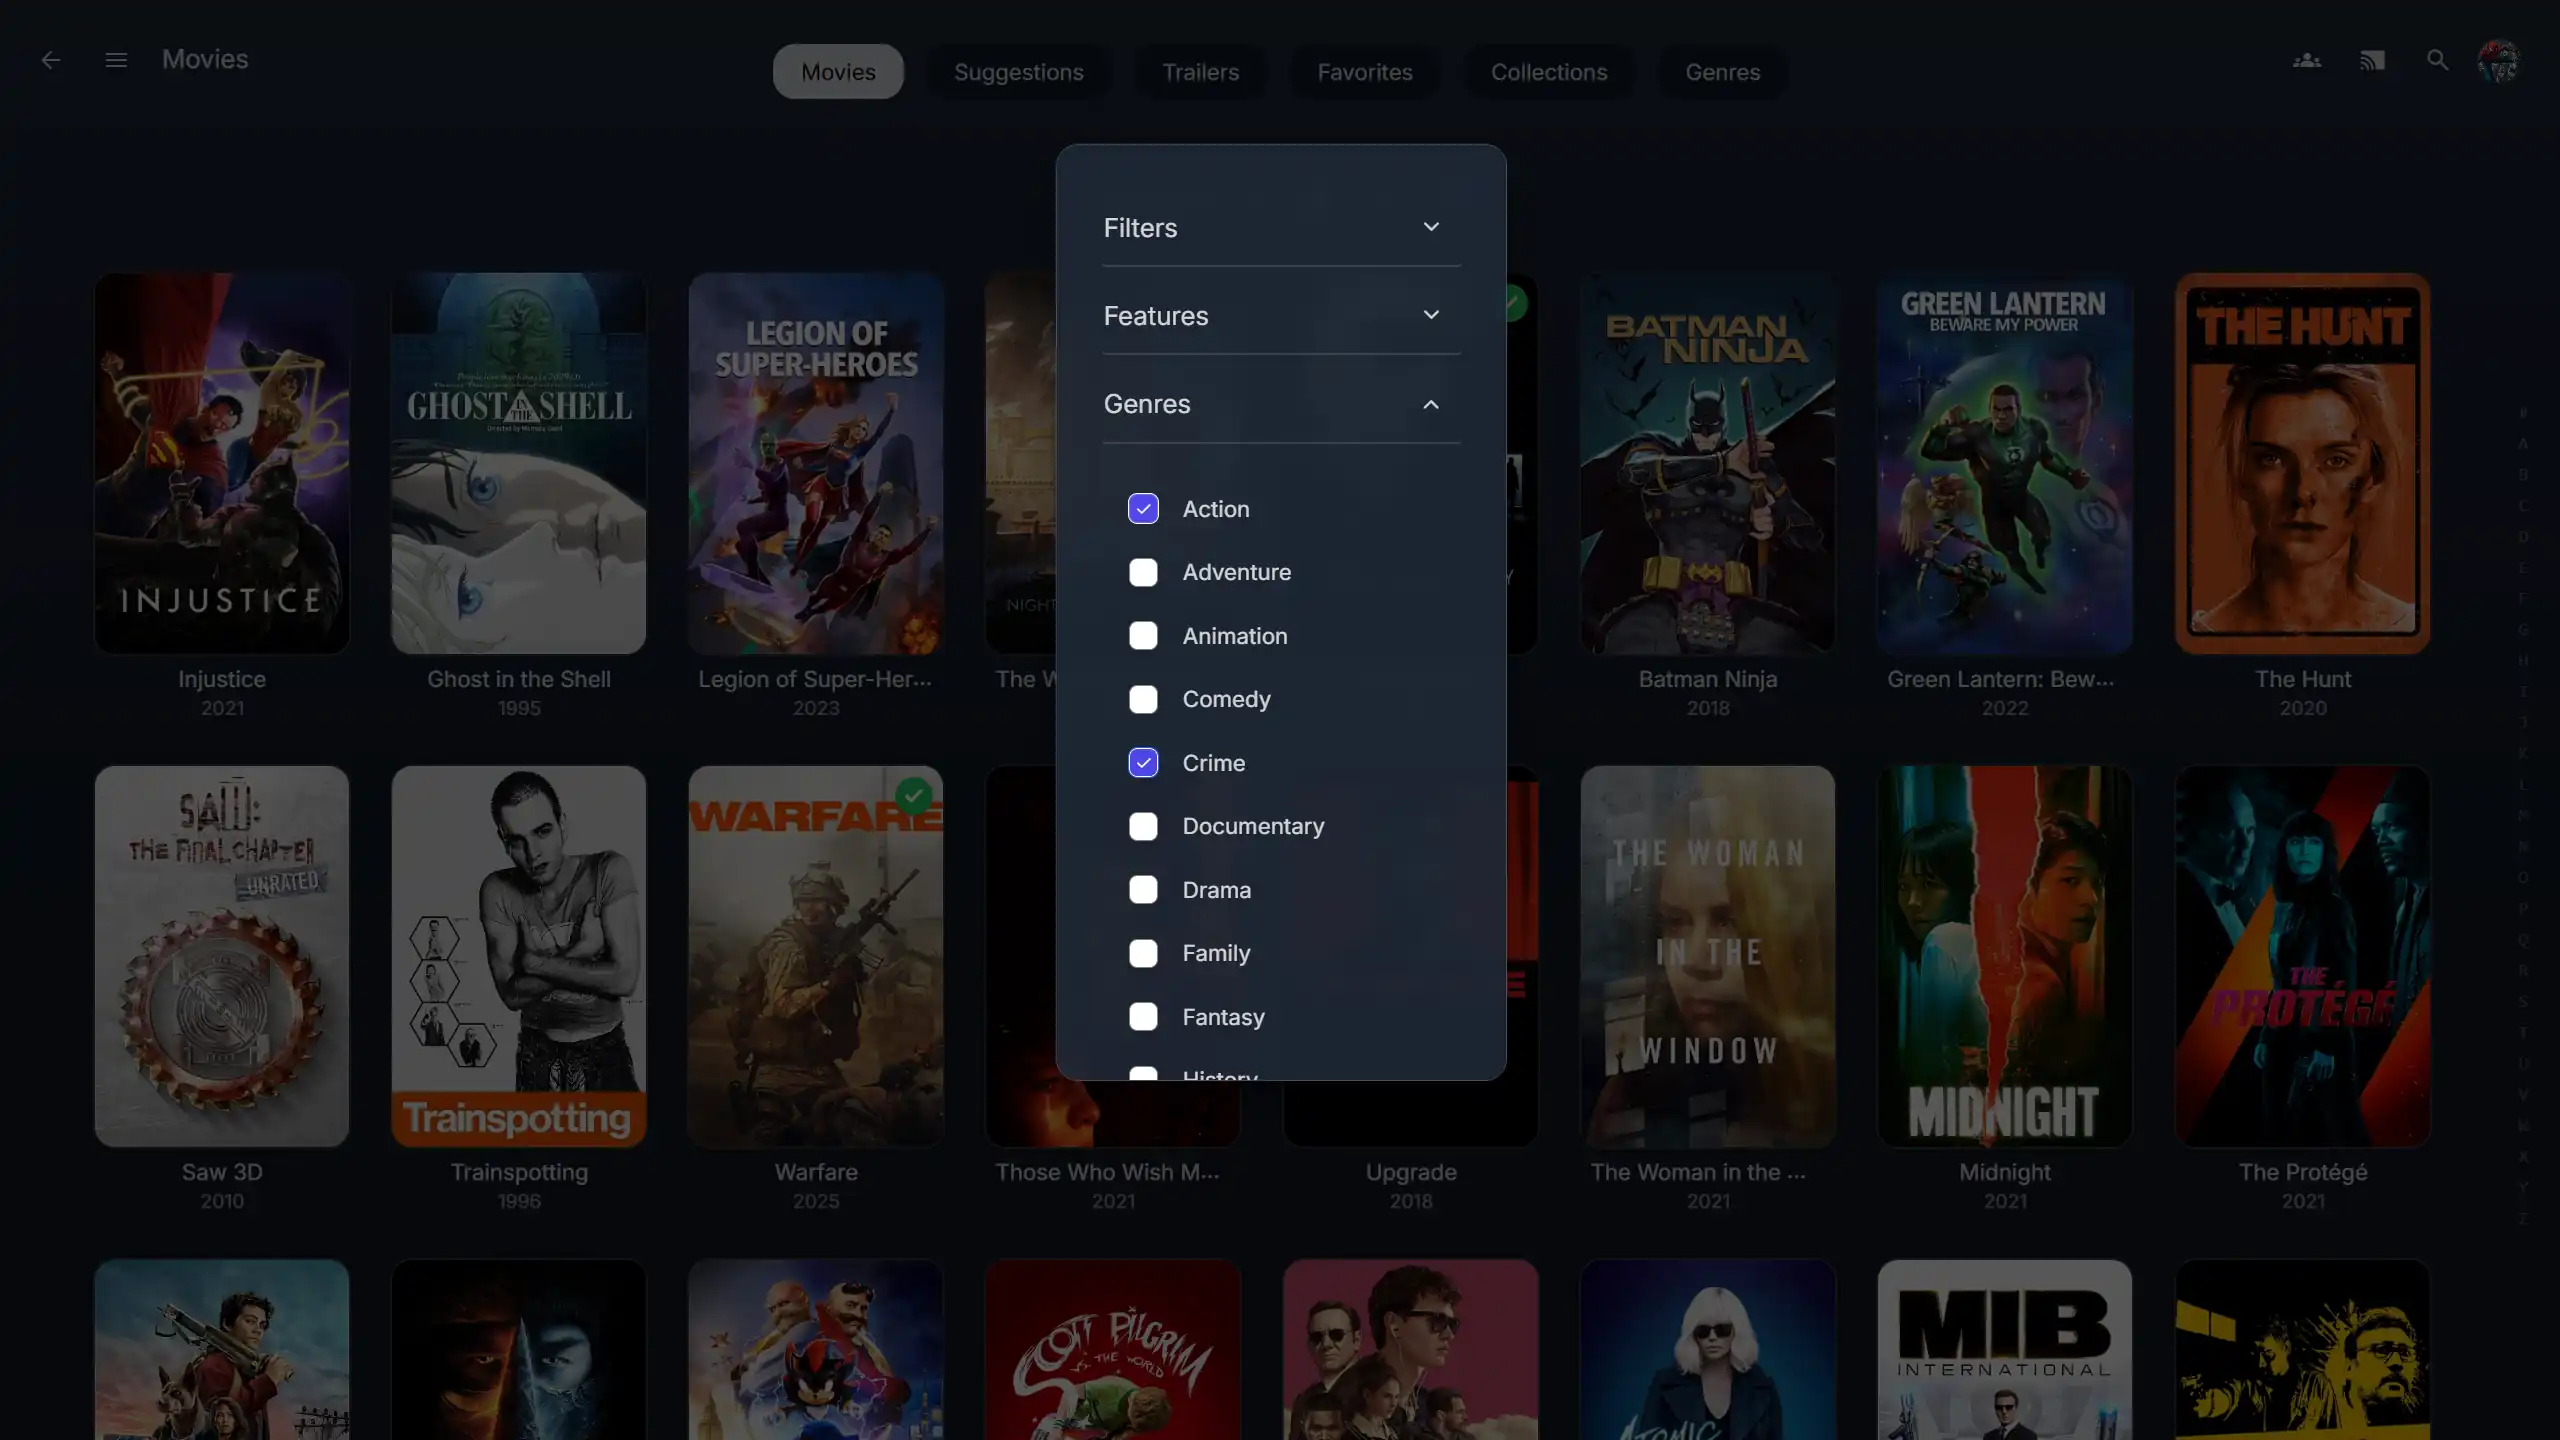
Task: Open the user profile avatar
Action: [2499, 61]
